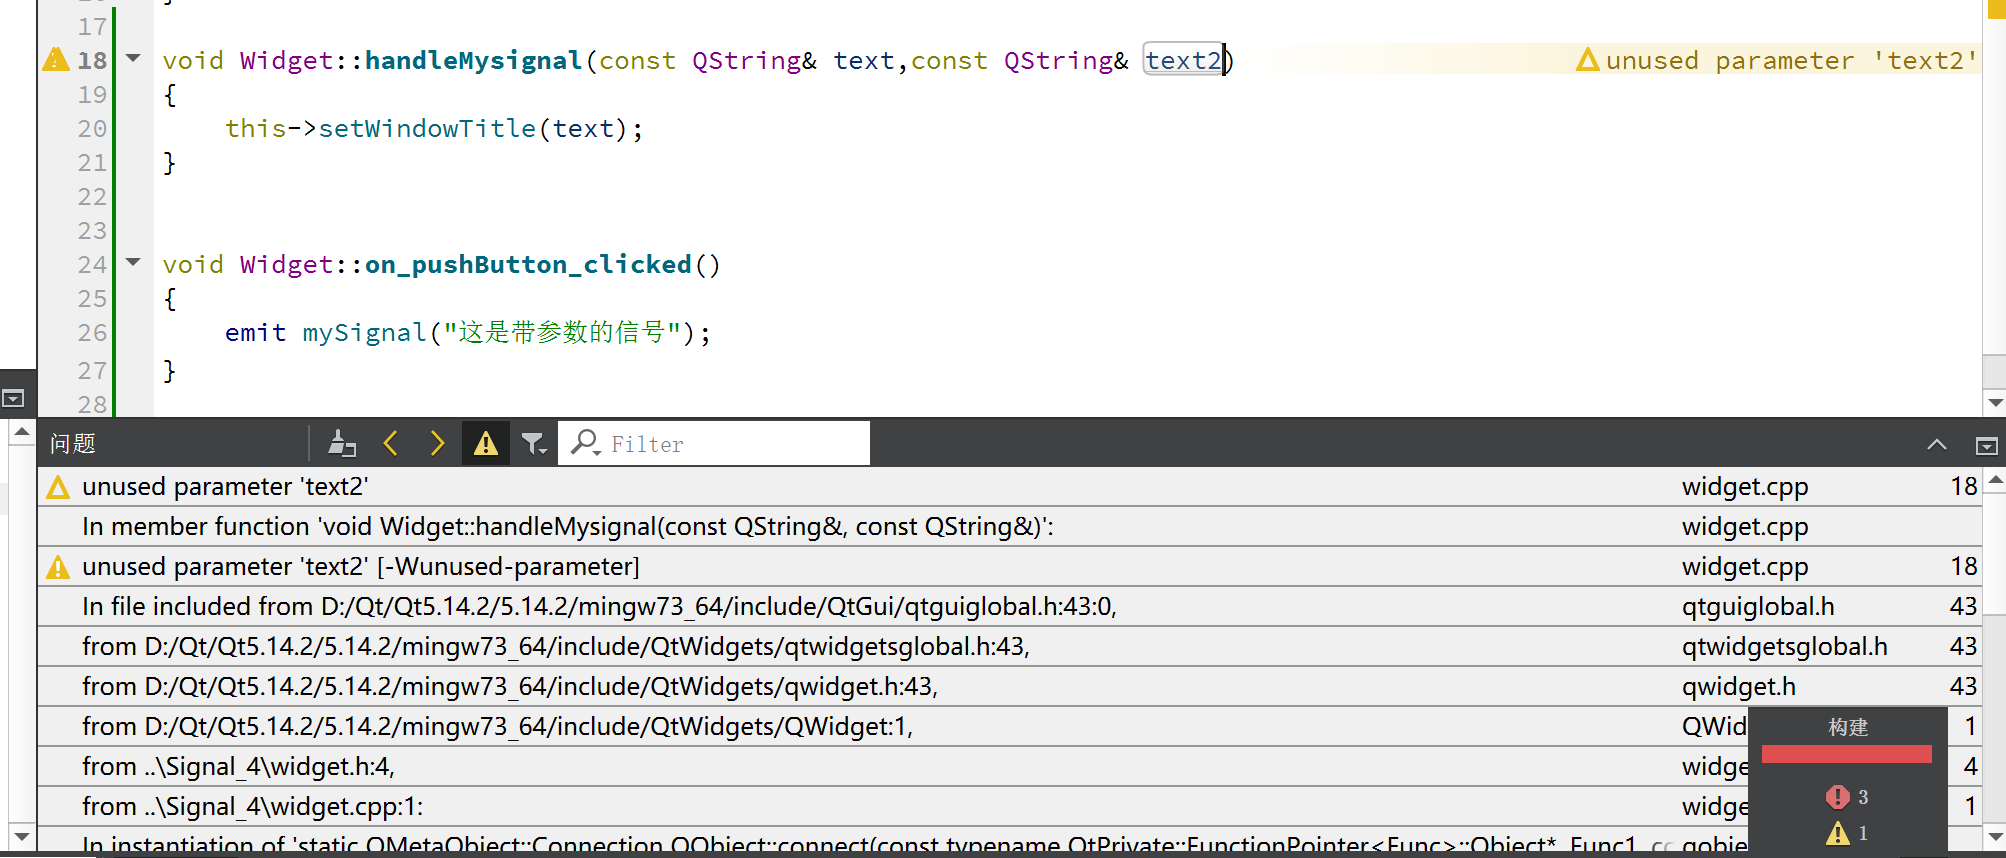
Task: Select the qtwidgetsglobal.h:43 include row
Action: 1009,647
